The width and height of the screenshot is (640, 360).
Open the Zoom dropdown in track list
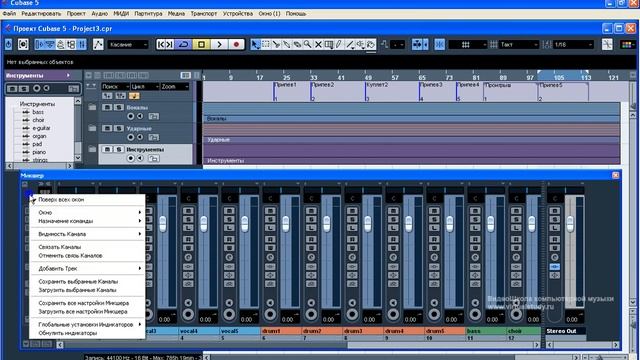coord(175,86)
